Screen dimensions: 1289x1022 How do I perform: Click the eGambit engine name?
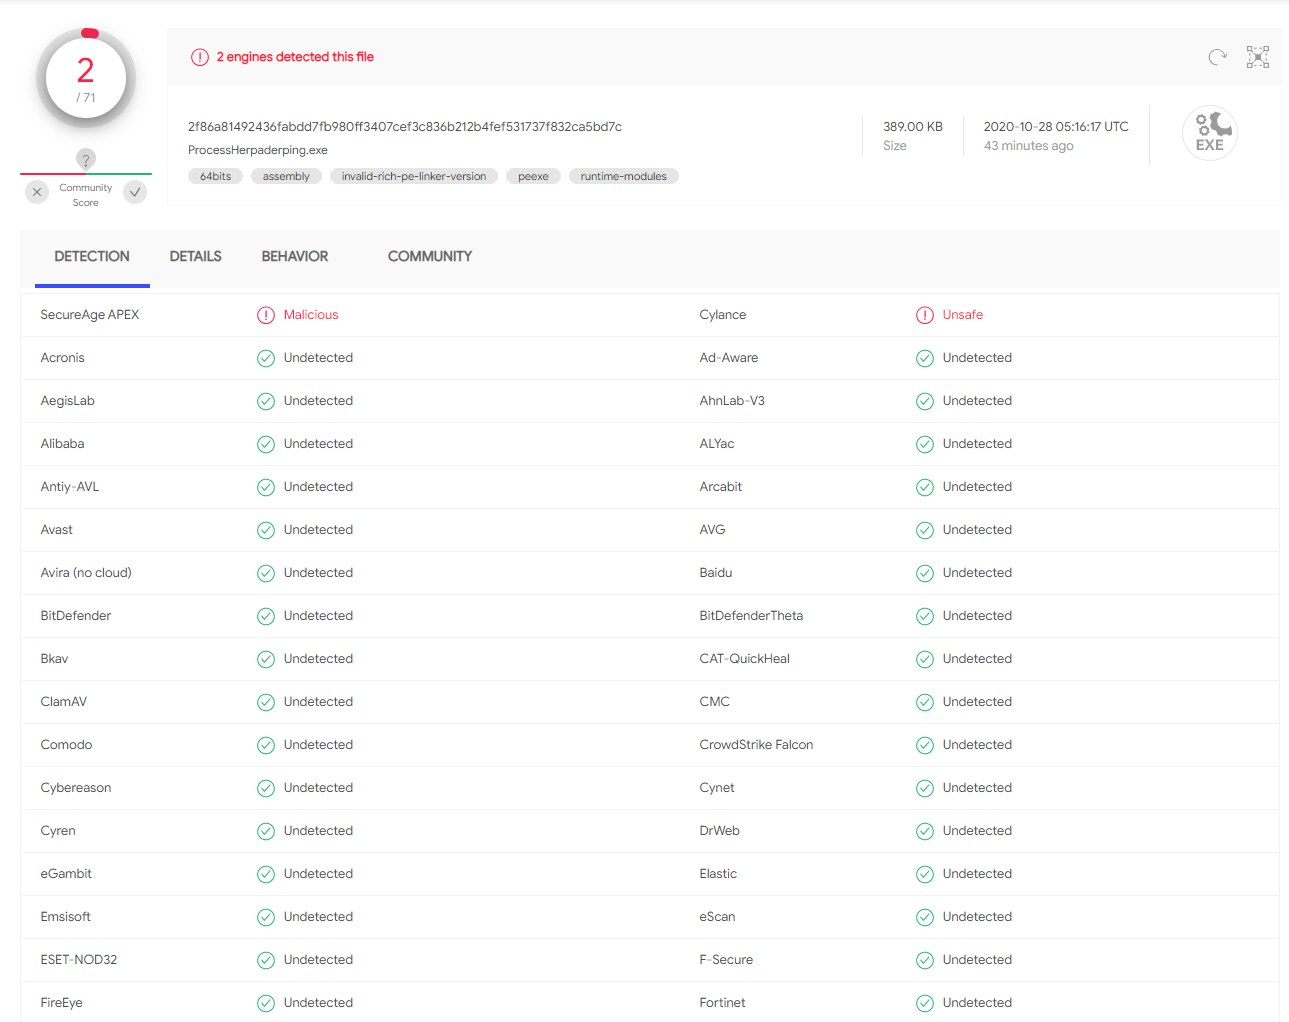click(66, 874)
